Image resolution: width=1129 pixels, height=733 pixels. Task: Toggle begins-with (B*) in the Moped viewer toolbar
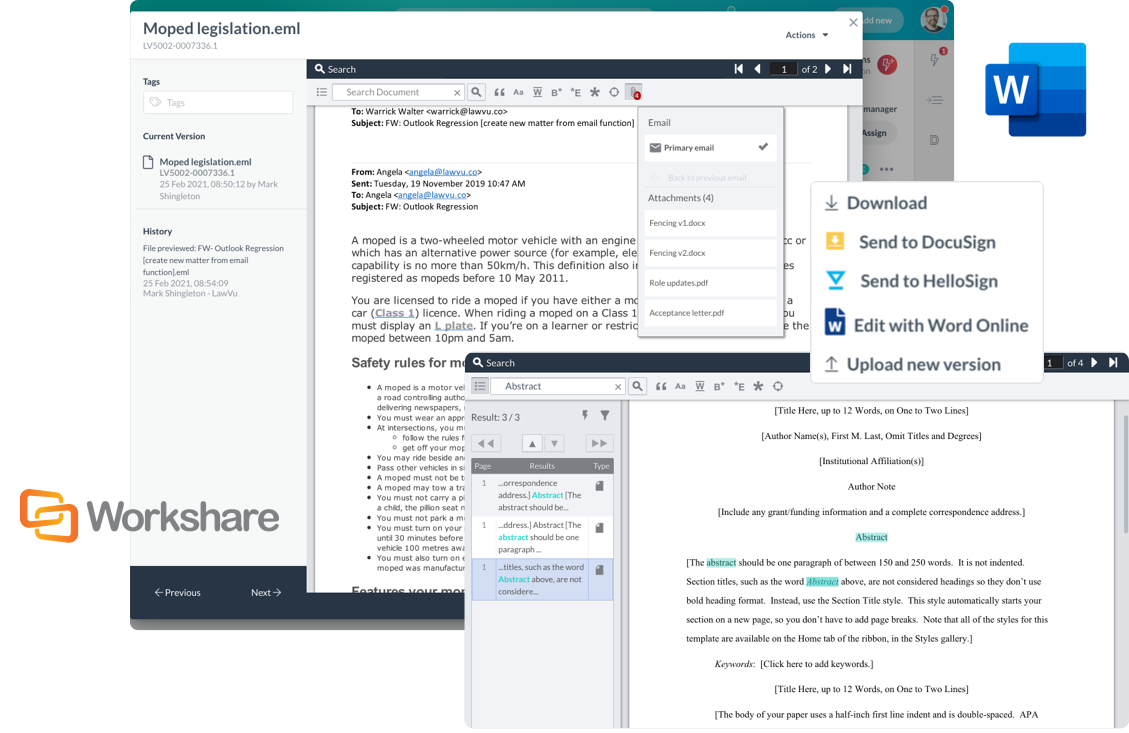coord(556,92)
